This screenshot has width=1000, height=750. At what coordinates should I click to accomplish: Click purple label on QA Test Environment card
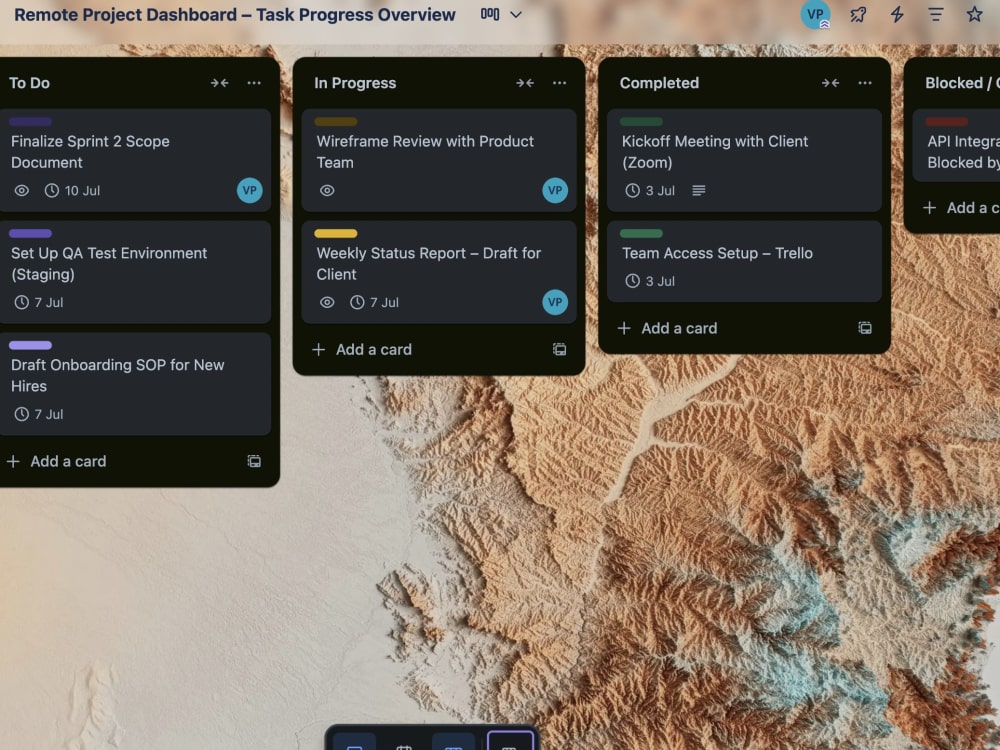tap(30, 233)
